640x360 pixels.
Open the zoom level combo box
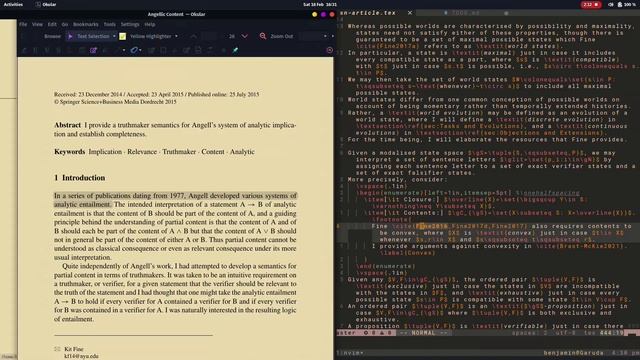(x=314, y=36)
